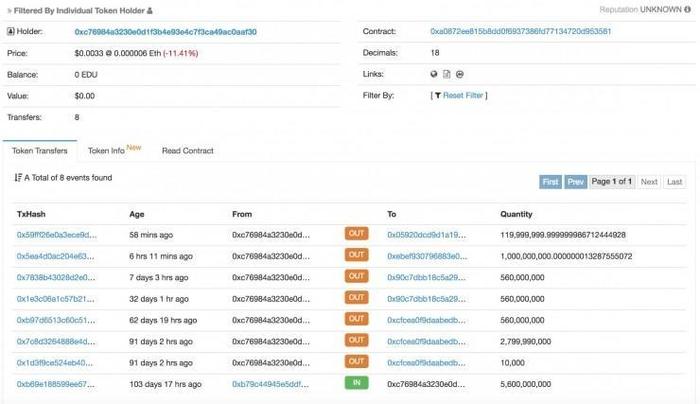
Task: Click the holder profile icon beside Filtered title
Action: tap(150, 11)
